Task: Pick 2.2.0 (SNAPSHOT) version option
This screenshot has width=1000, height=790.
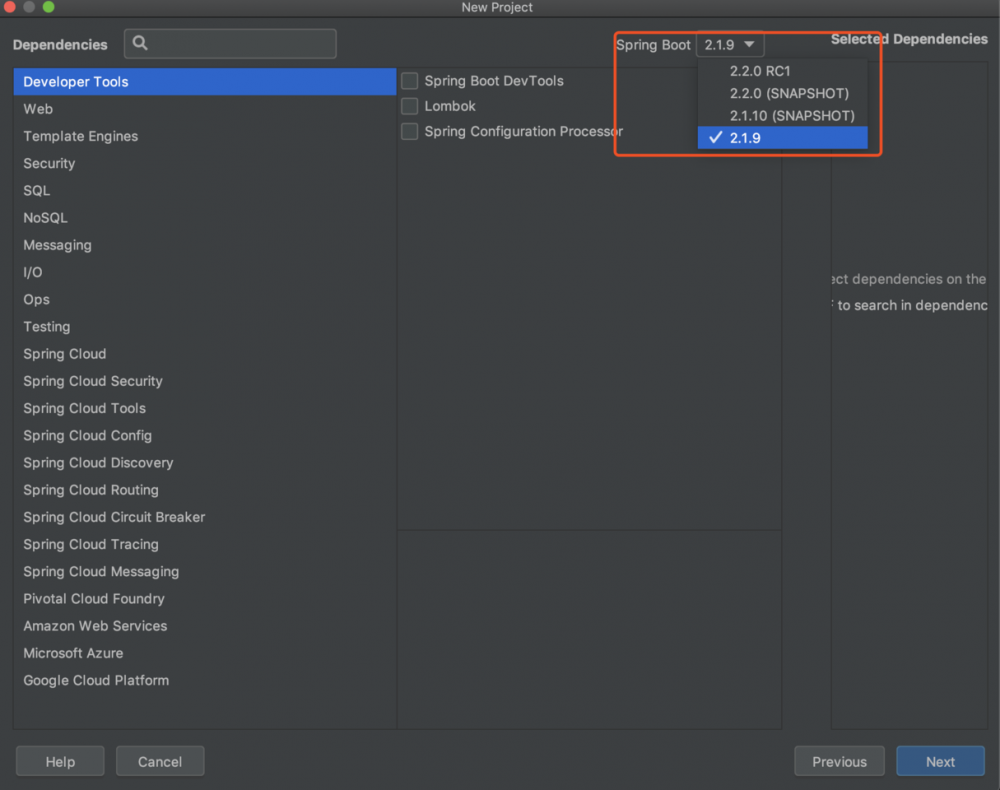Action: (x=789, y=93)
